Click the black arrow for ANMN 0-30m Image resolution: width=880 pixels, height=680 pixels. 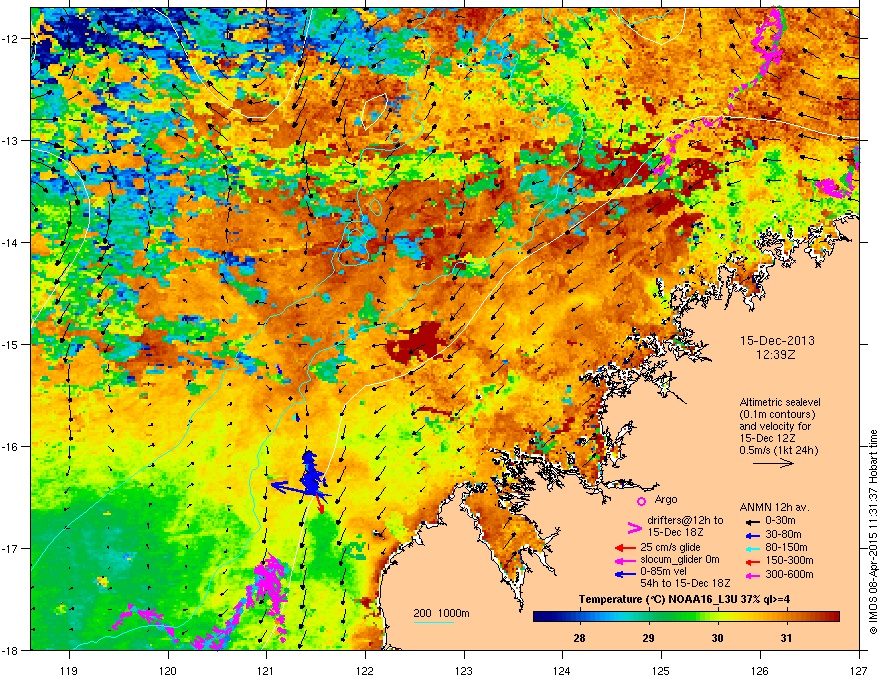751,521
